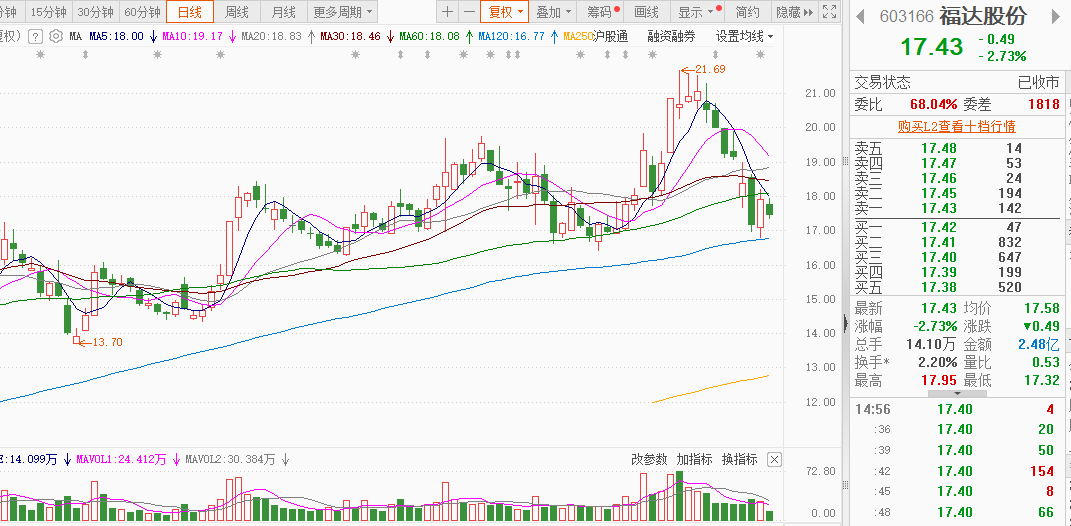
Task: Open the 设置均线 dropdown
Action: click(745, 36)
